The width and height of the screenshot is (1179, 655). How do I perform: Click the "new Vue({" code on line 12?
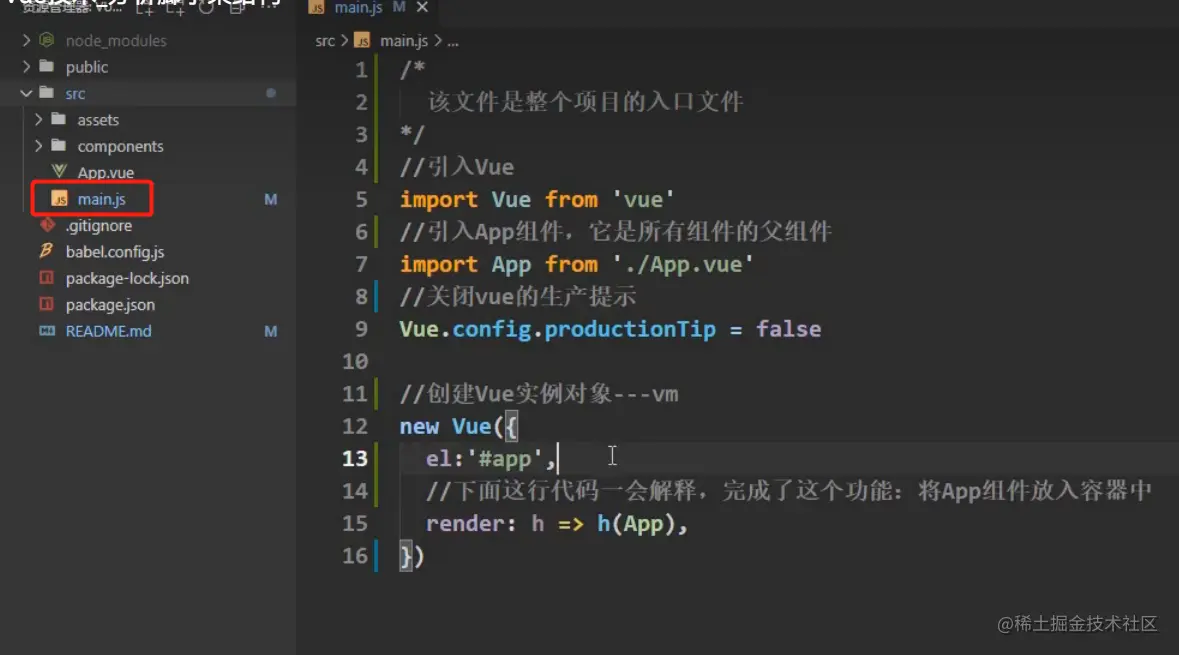pyautogui.click(x=458, y=426)
